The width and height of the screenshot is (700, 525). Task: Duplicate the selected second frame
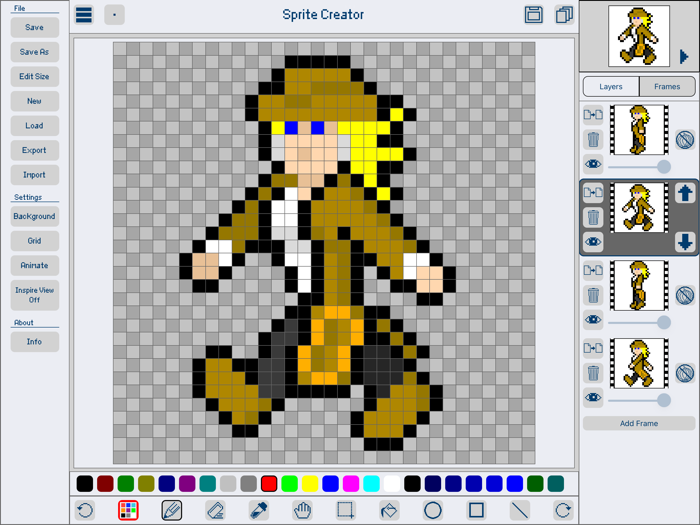593,192
